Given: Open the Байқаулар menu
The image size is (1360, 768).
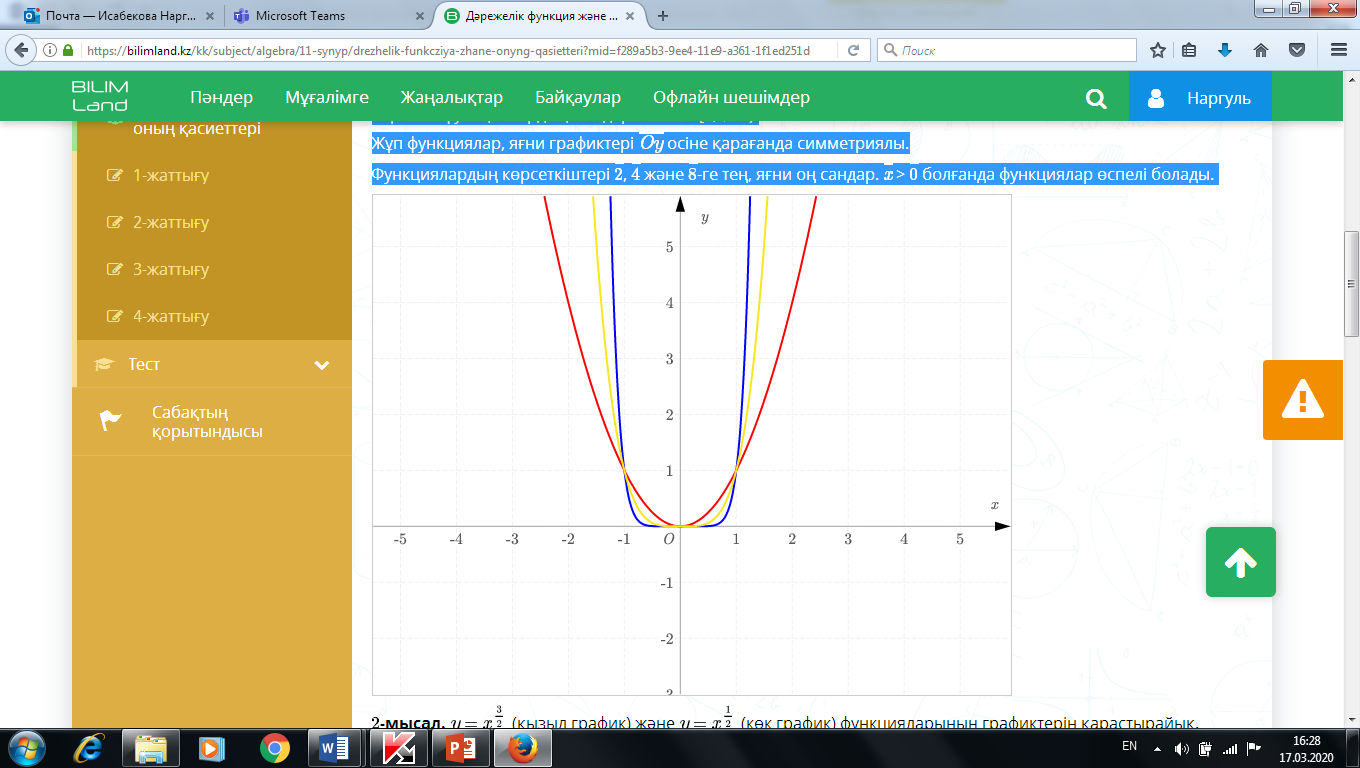Looking at the screenshot, I should click(x=578, y=98).
